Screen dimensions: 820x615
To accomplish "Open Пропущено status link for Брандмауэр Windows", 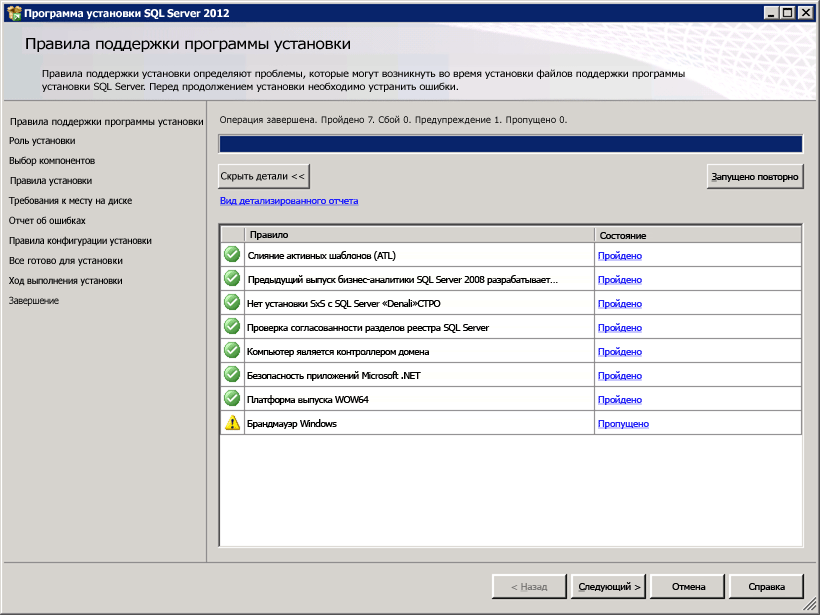I will (x=623, y=424).
